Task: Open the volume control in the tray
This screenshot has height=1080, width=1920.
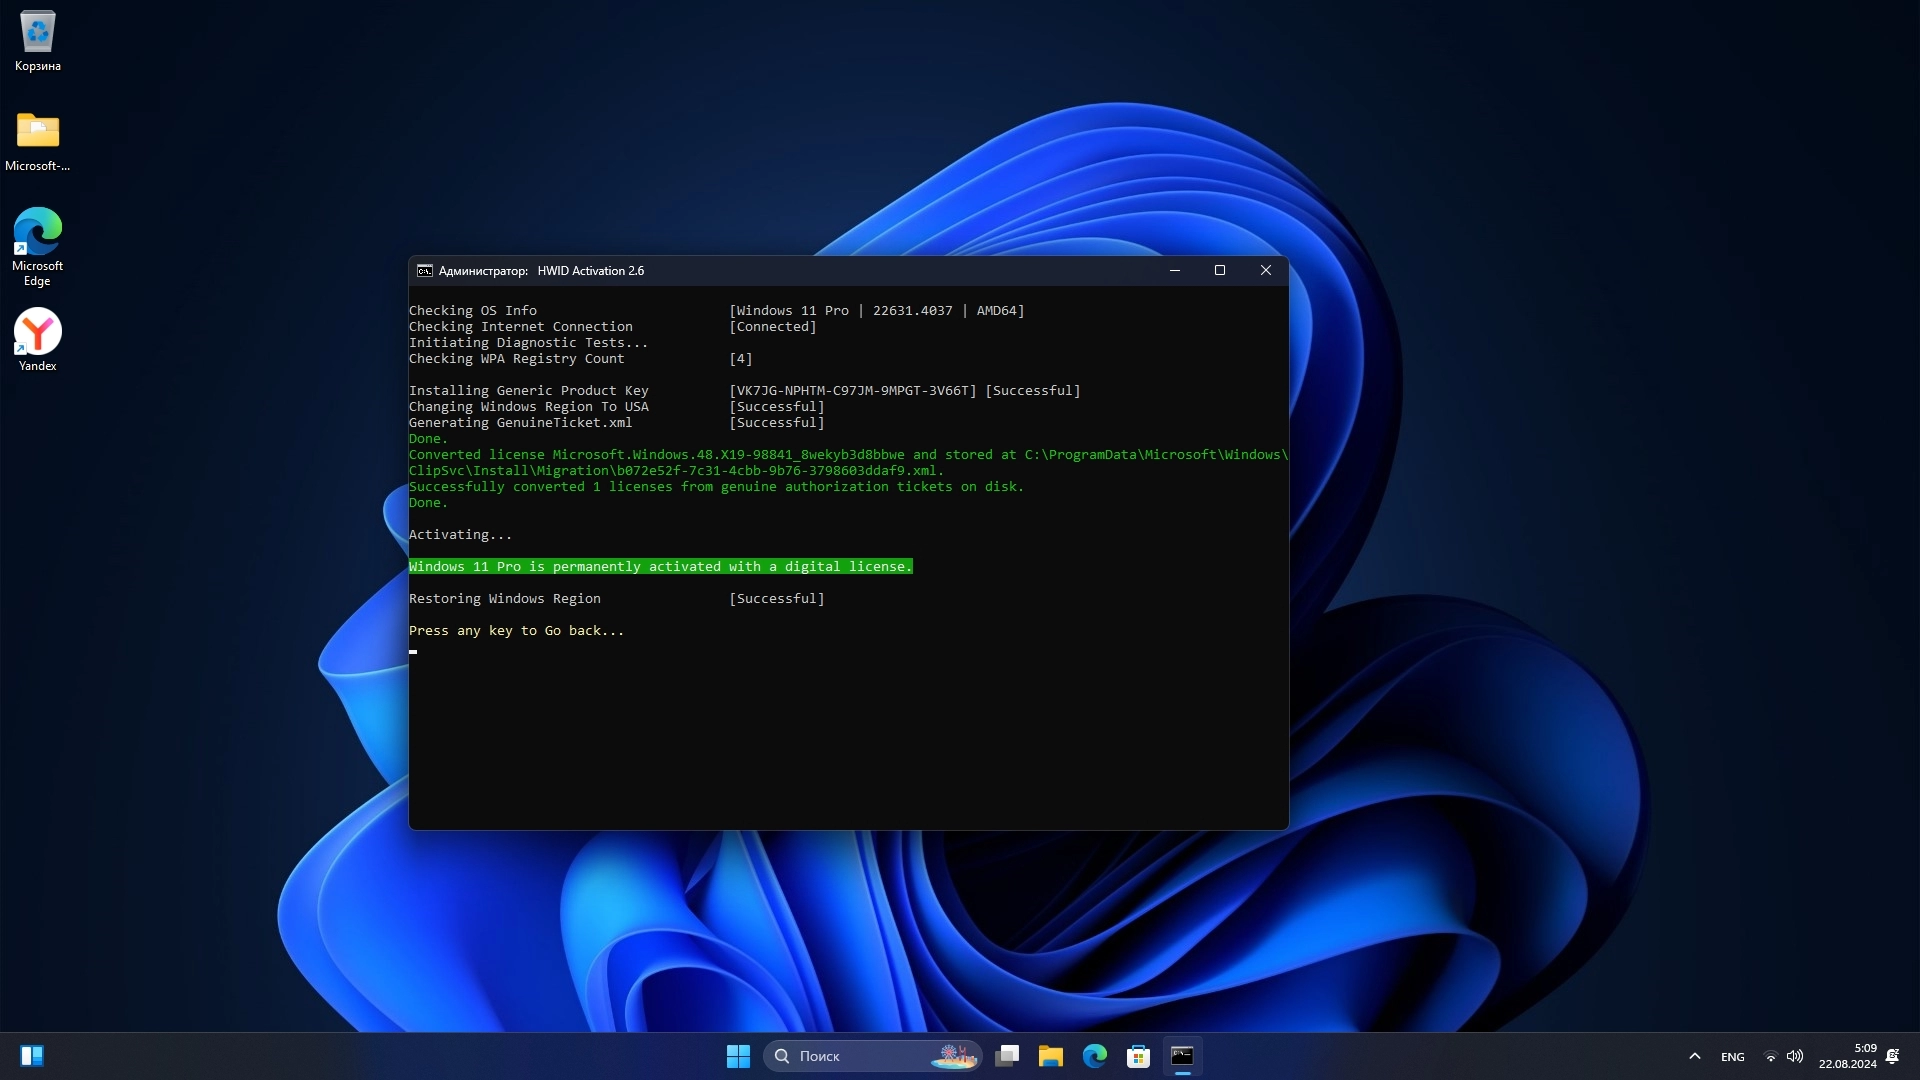Action: click(1795, 1056)
